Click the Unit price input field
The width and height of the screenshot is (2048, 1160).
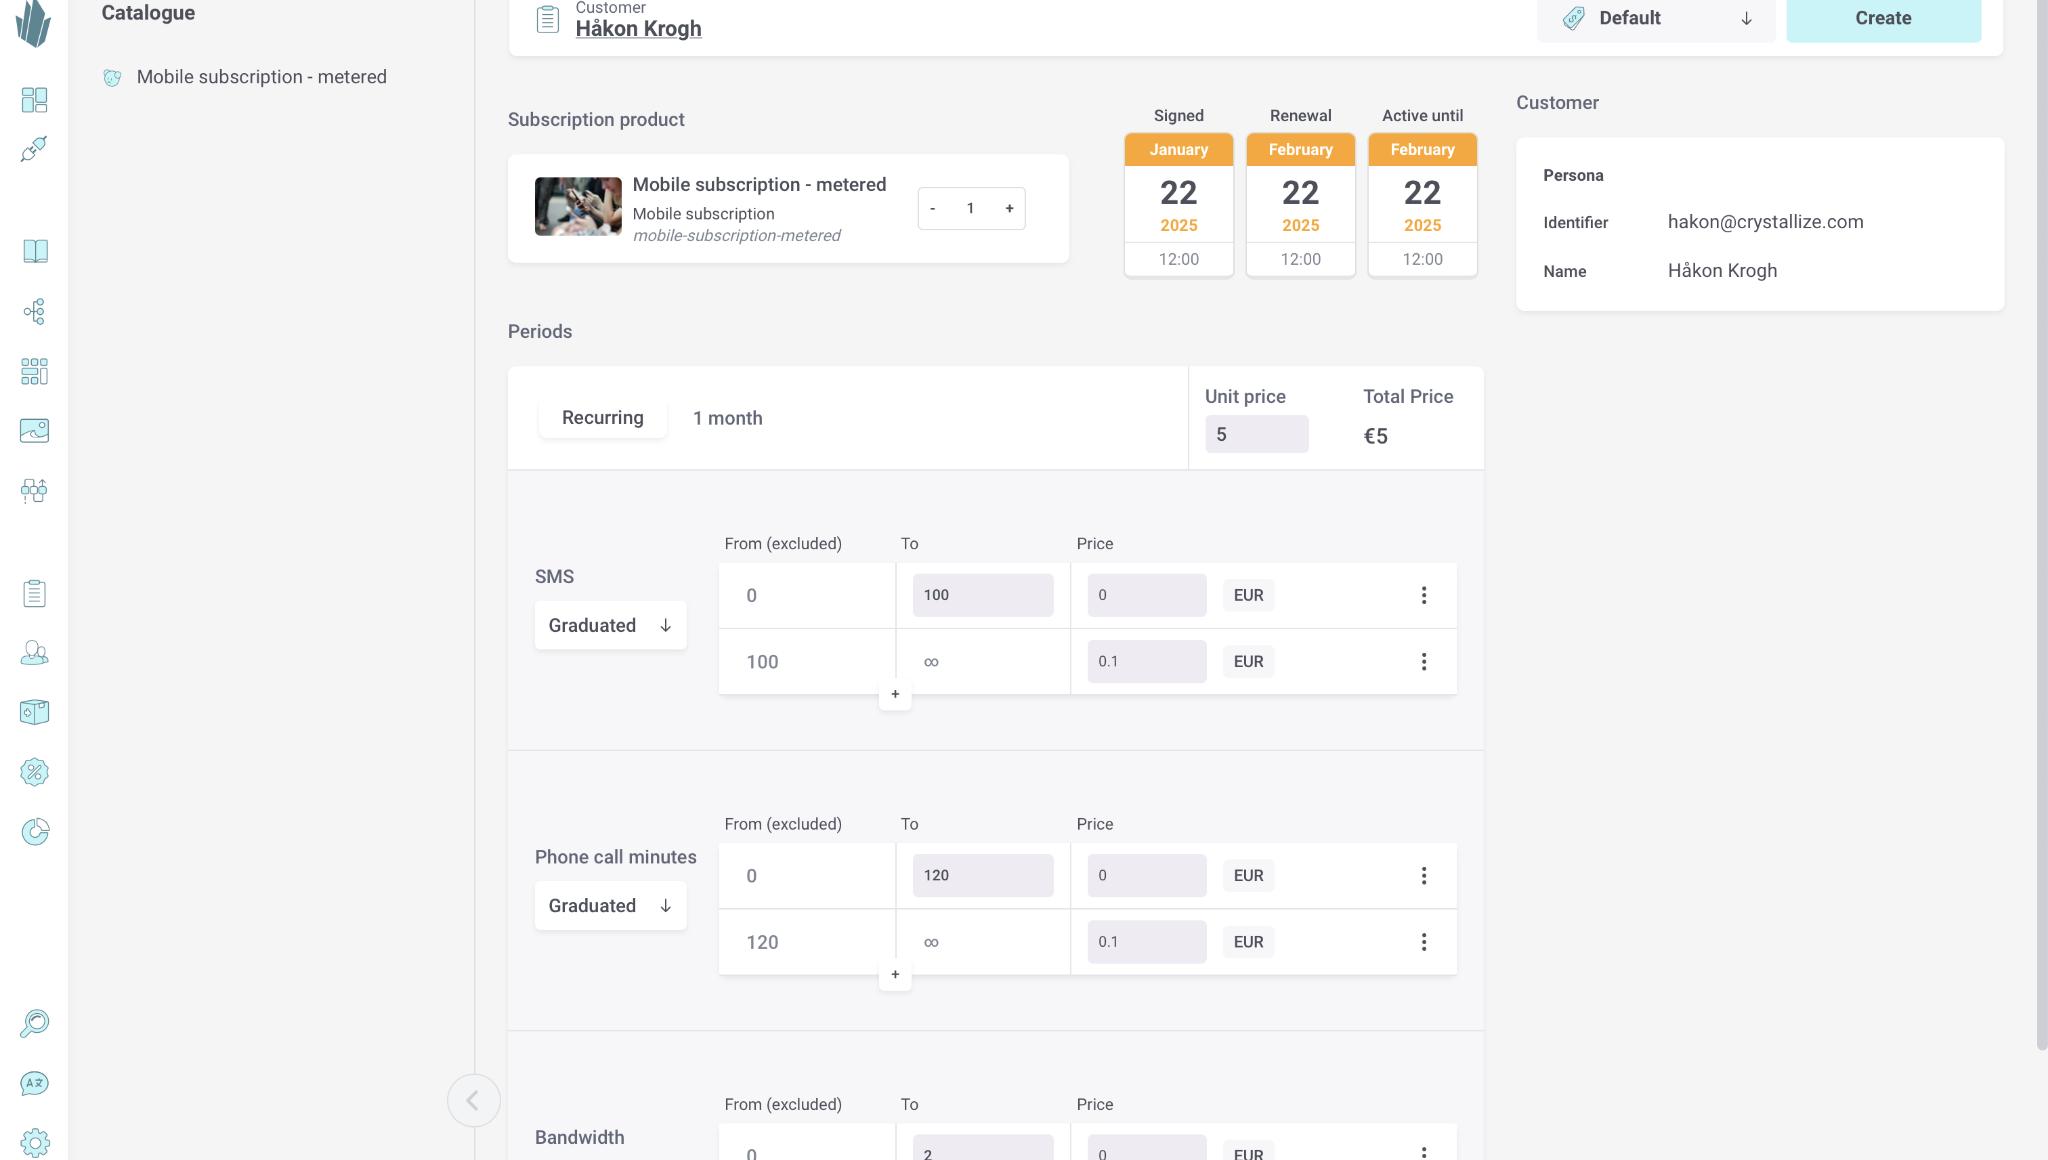click(1256, 434)
